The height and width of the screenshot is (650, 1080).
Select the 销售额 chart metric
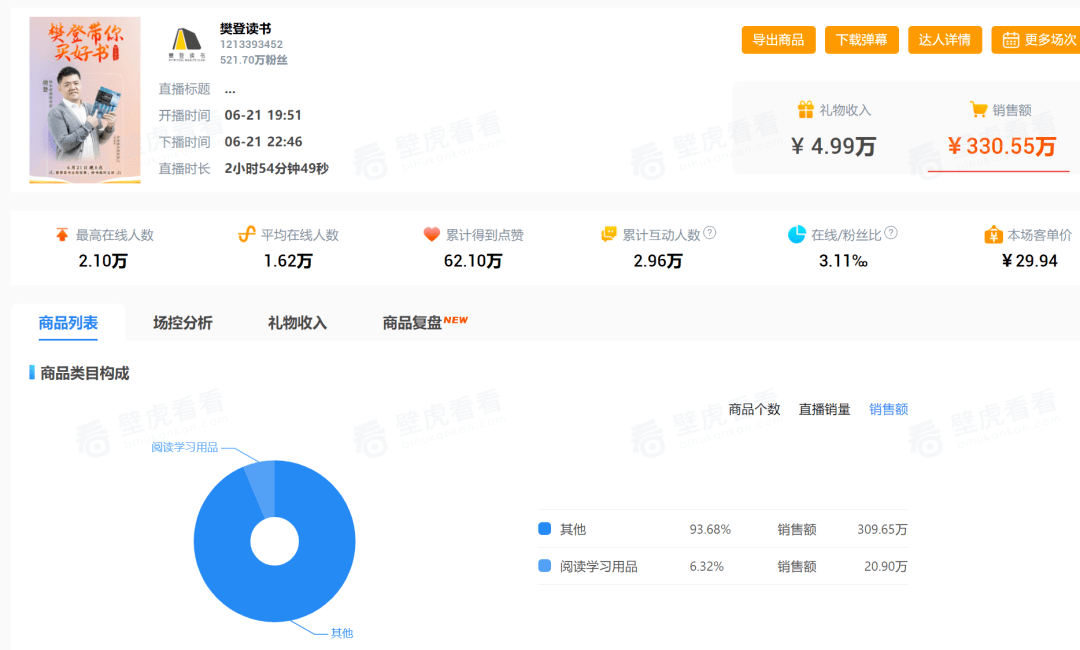tap(888, 409)
